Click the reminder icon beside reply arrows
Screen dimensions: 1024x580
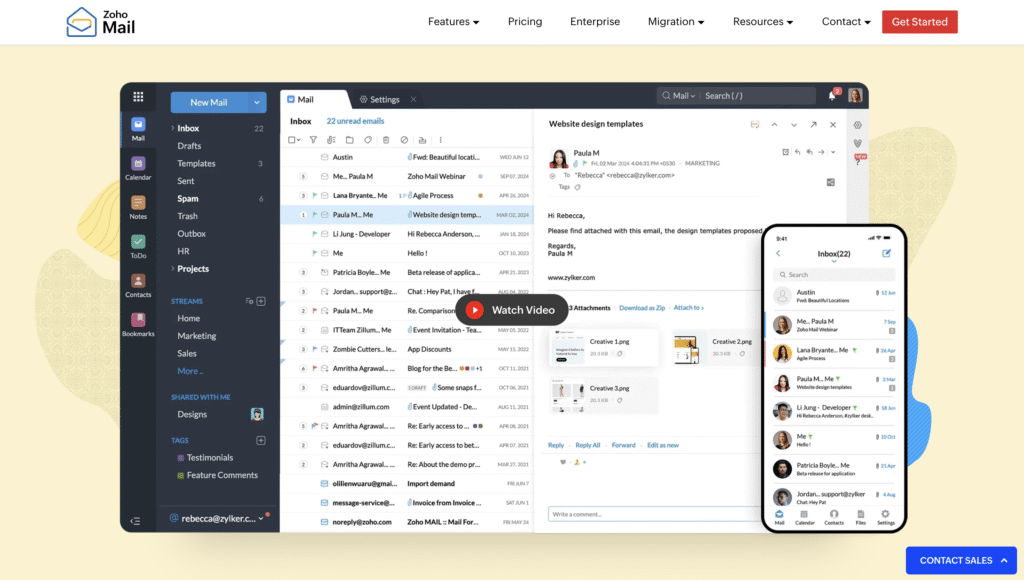(x=786, y=152)
